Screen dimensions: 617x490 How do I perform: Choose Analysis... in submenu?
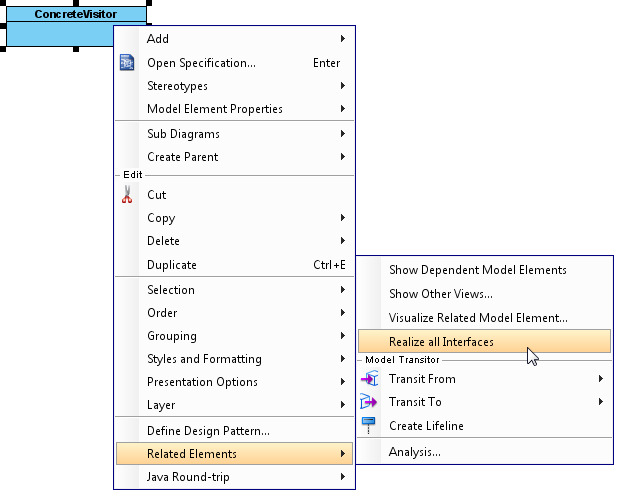coord(484,451)
